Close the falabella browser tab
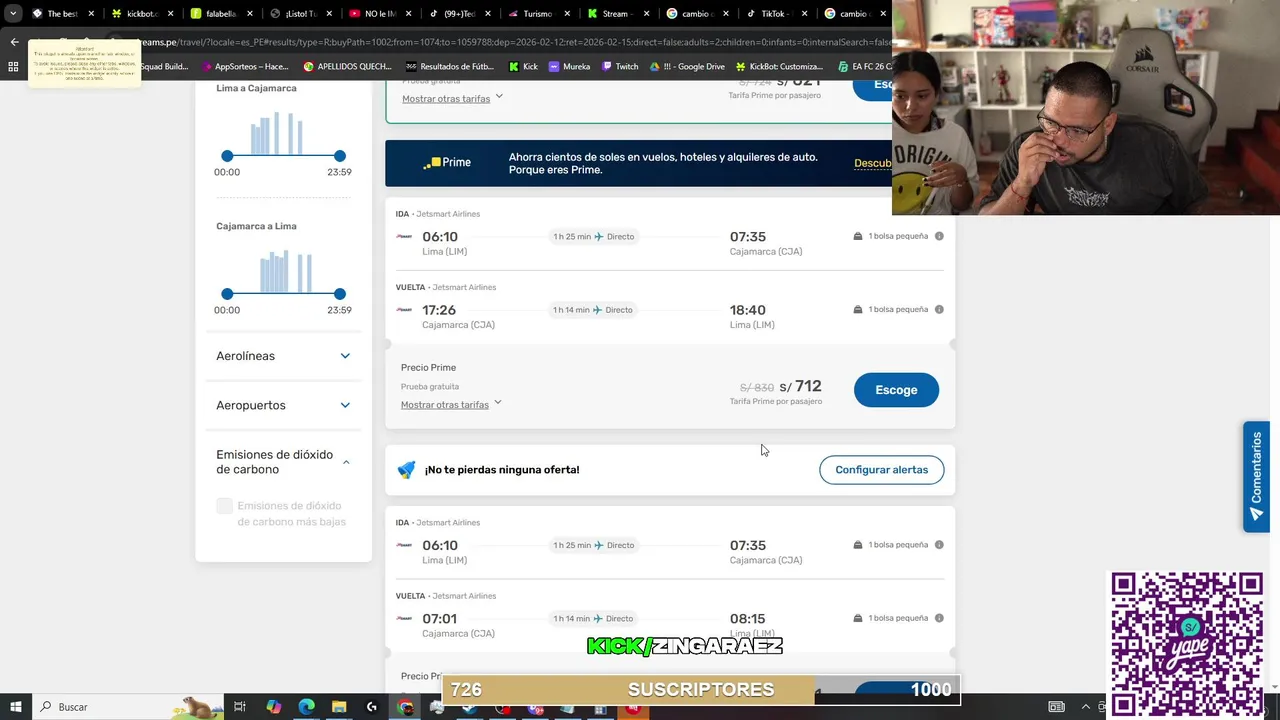Screen dimensions: 1280x720 point(250,14)
